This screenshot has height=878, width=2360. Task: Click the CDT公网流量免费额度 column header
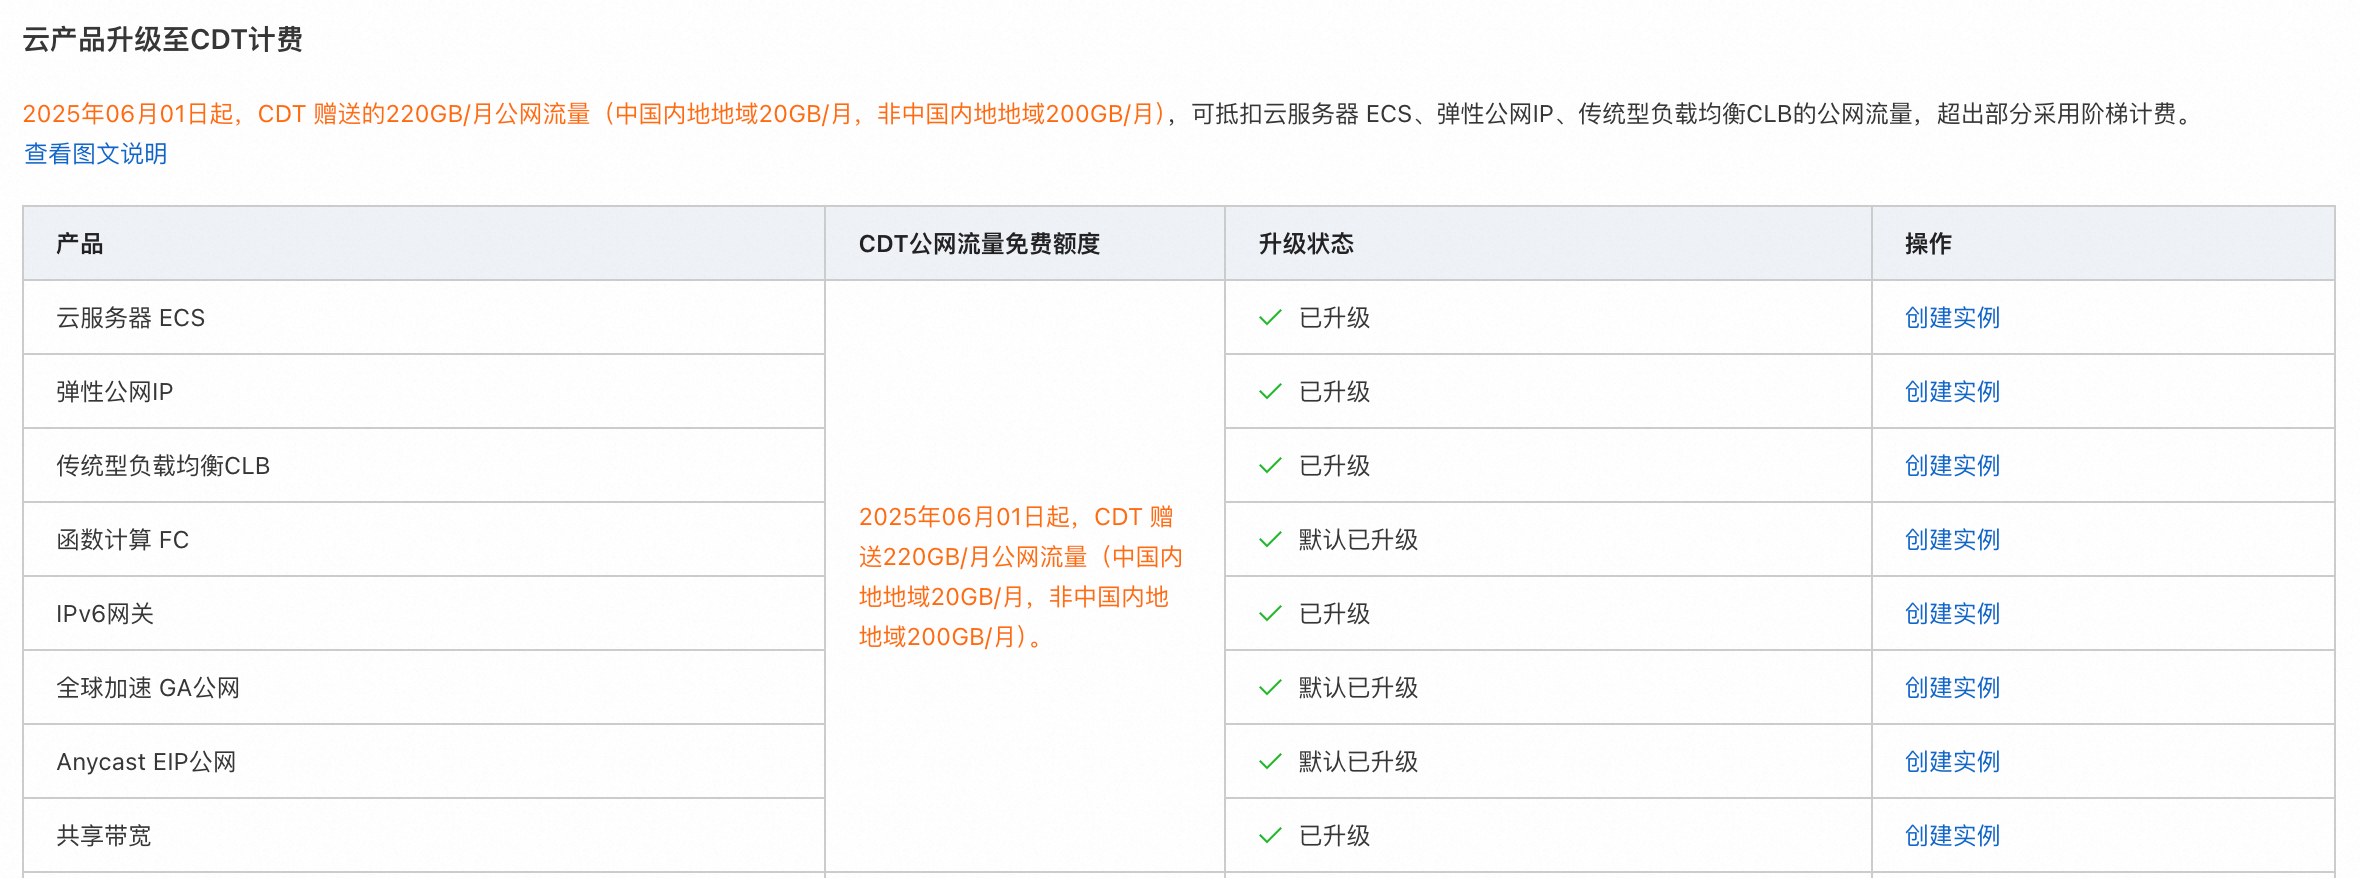[x=979, y=244]
